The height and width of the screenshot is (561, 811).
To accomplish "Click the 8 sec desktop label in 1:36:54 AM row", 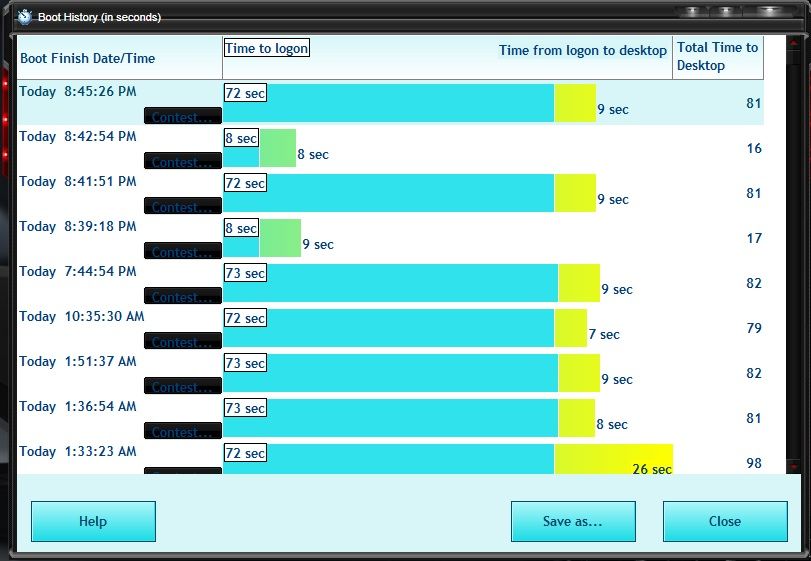I will pos(612,424).
